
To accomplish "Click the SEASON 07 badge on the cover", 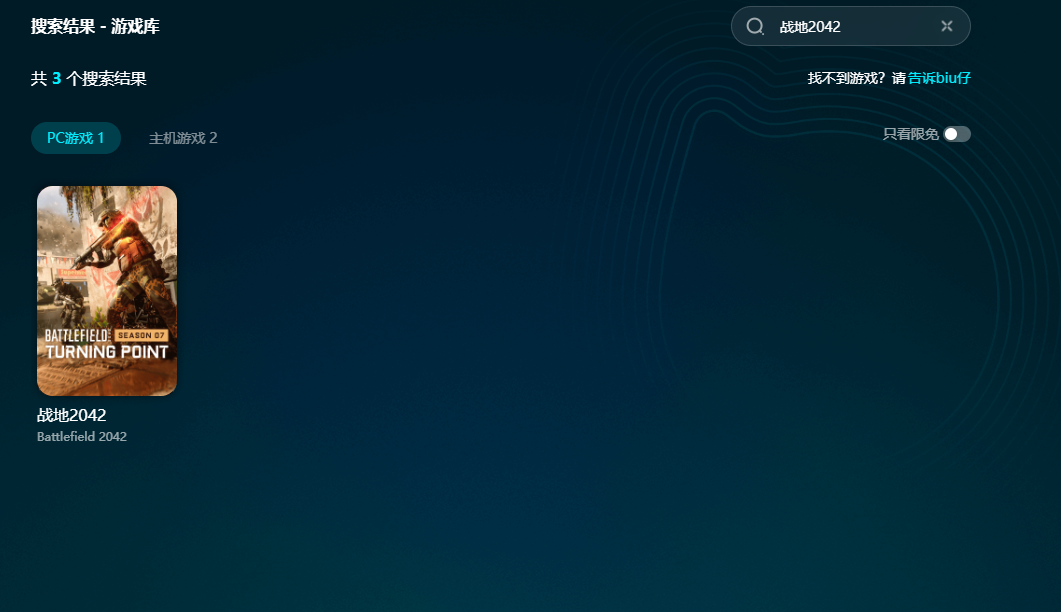I will click(x=140, y=335).
